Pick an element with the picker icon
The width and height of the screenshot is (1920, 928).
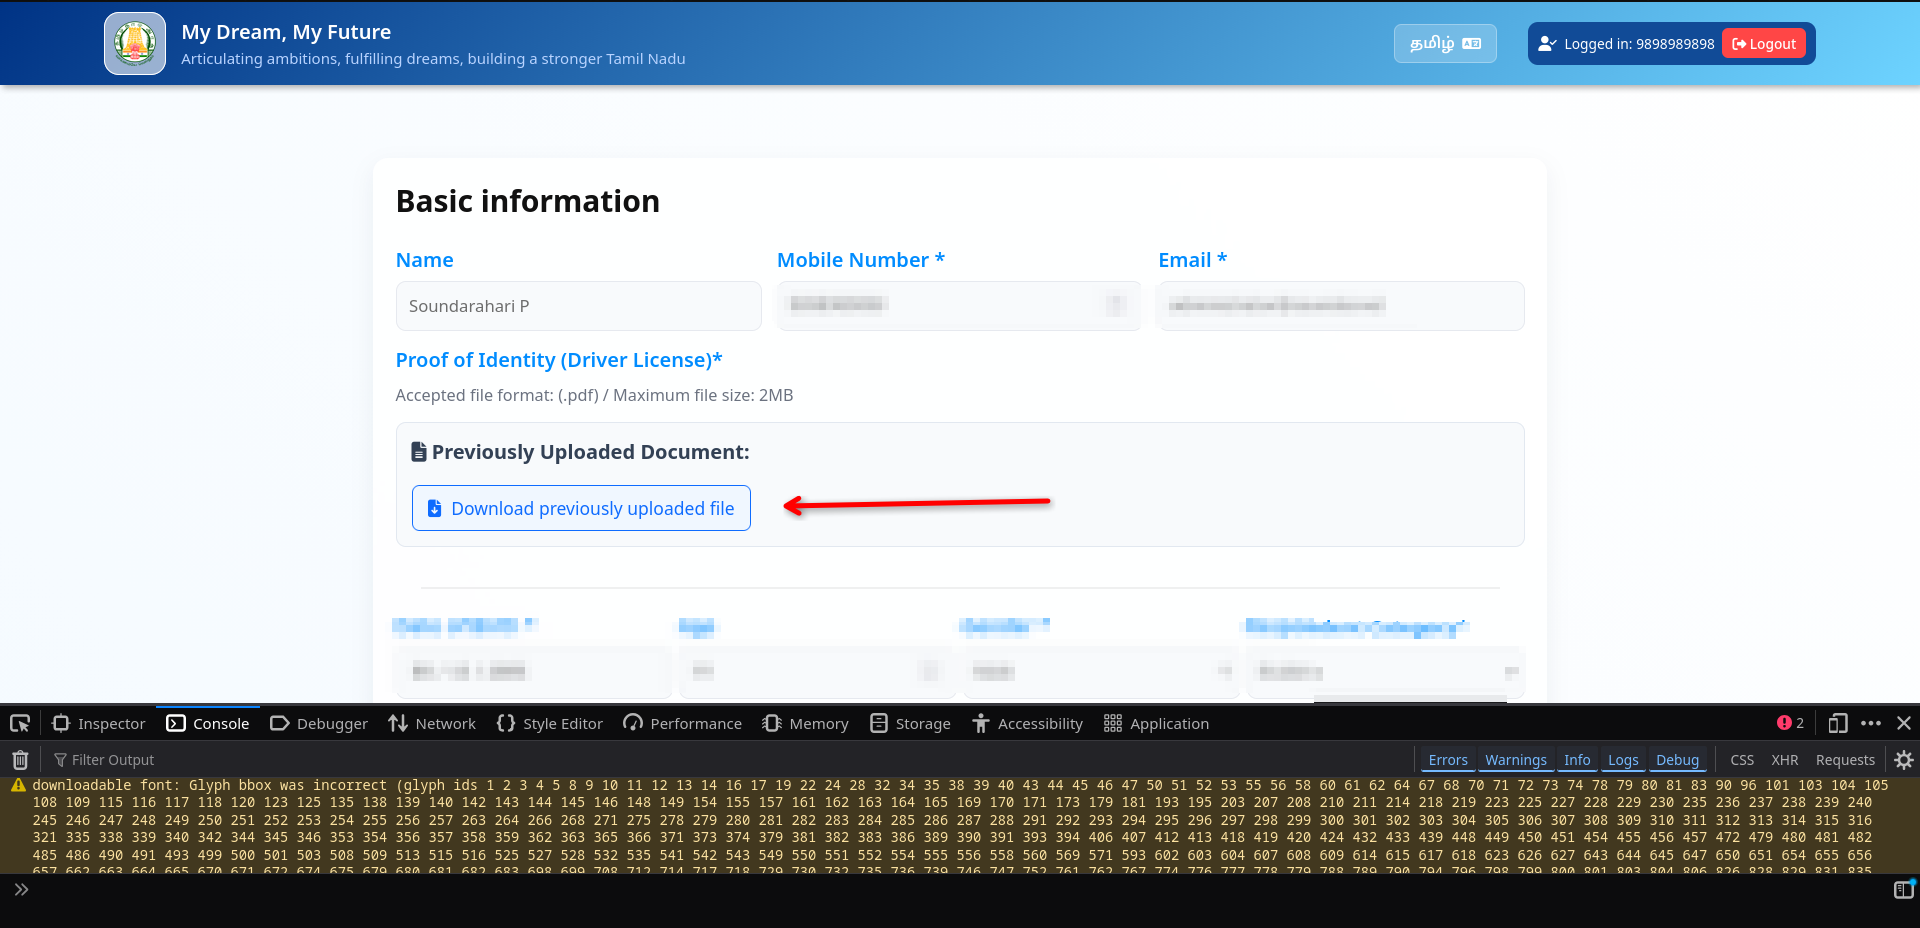[20, 723]
